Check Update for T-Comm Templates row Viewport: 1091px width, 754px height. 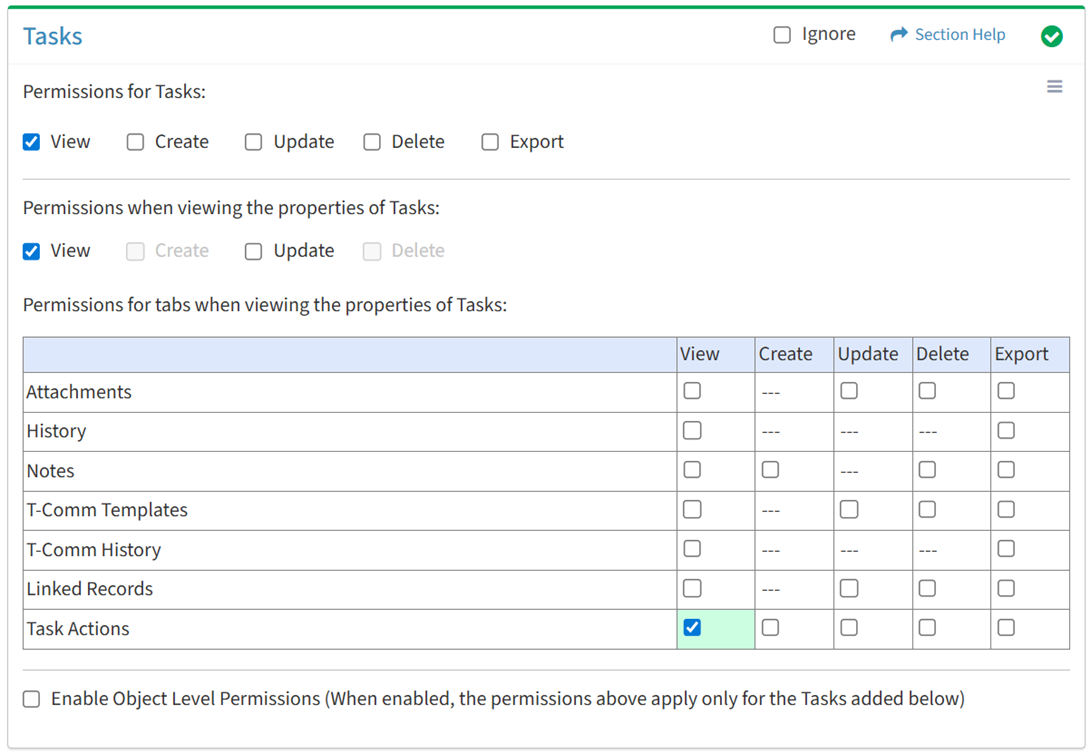(849, 510)
